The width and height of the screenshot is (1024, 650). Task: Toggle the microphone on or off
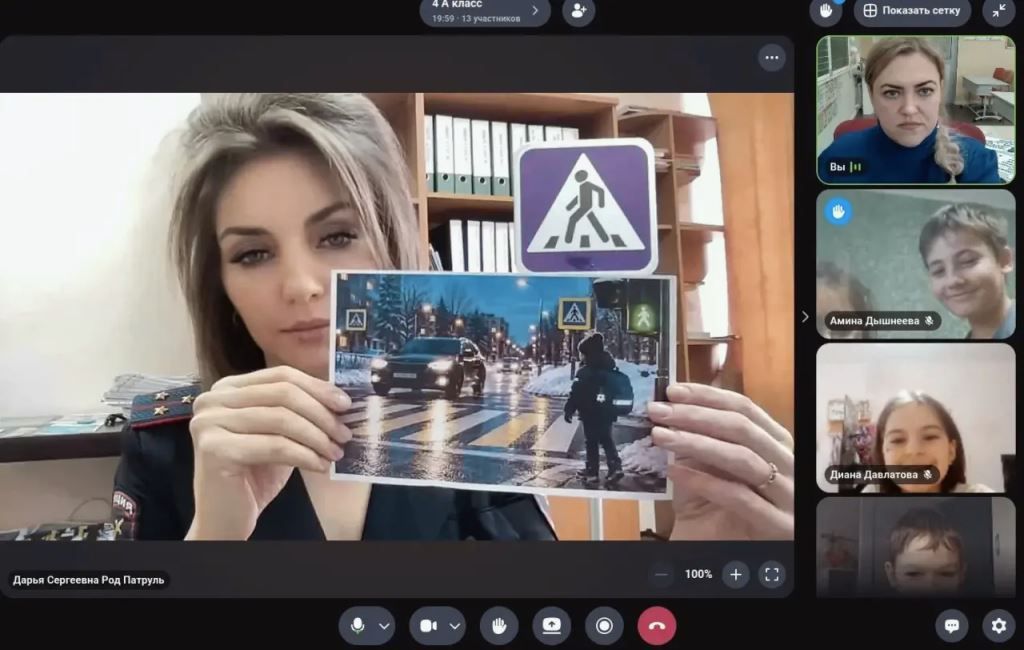[x=357, y=626]
